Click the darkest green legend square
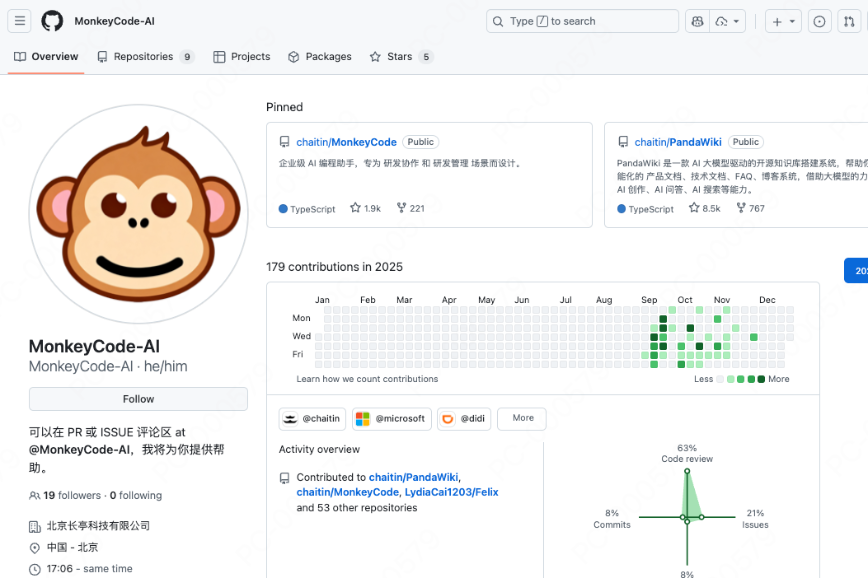The image size is (868, 578). pyautogui.click(x=761, y=379)
